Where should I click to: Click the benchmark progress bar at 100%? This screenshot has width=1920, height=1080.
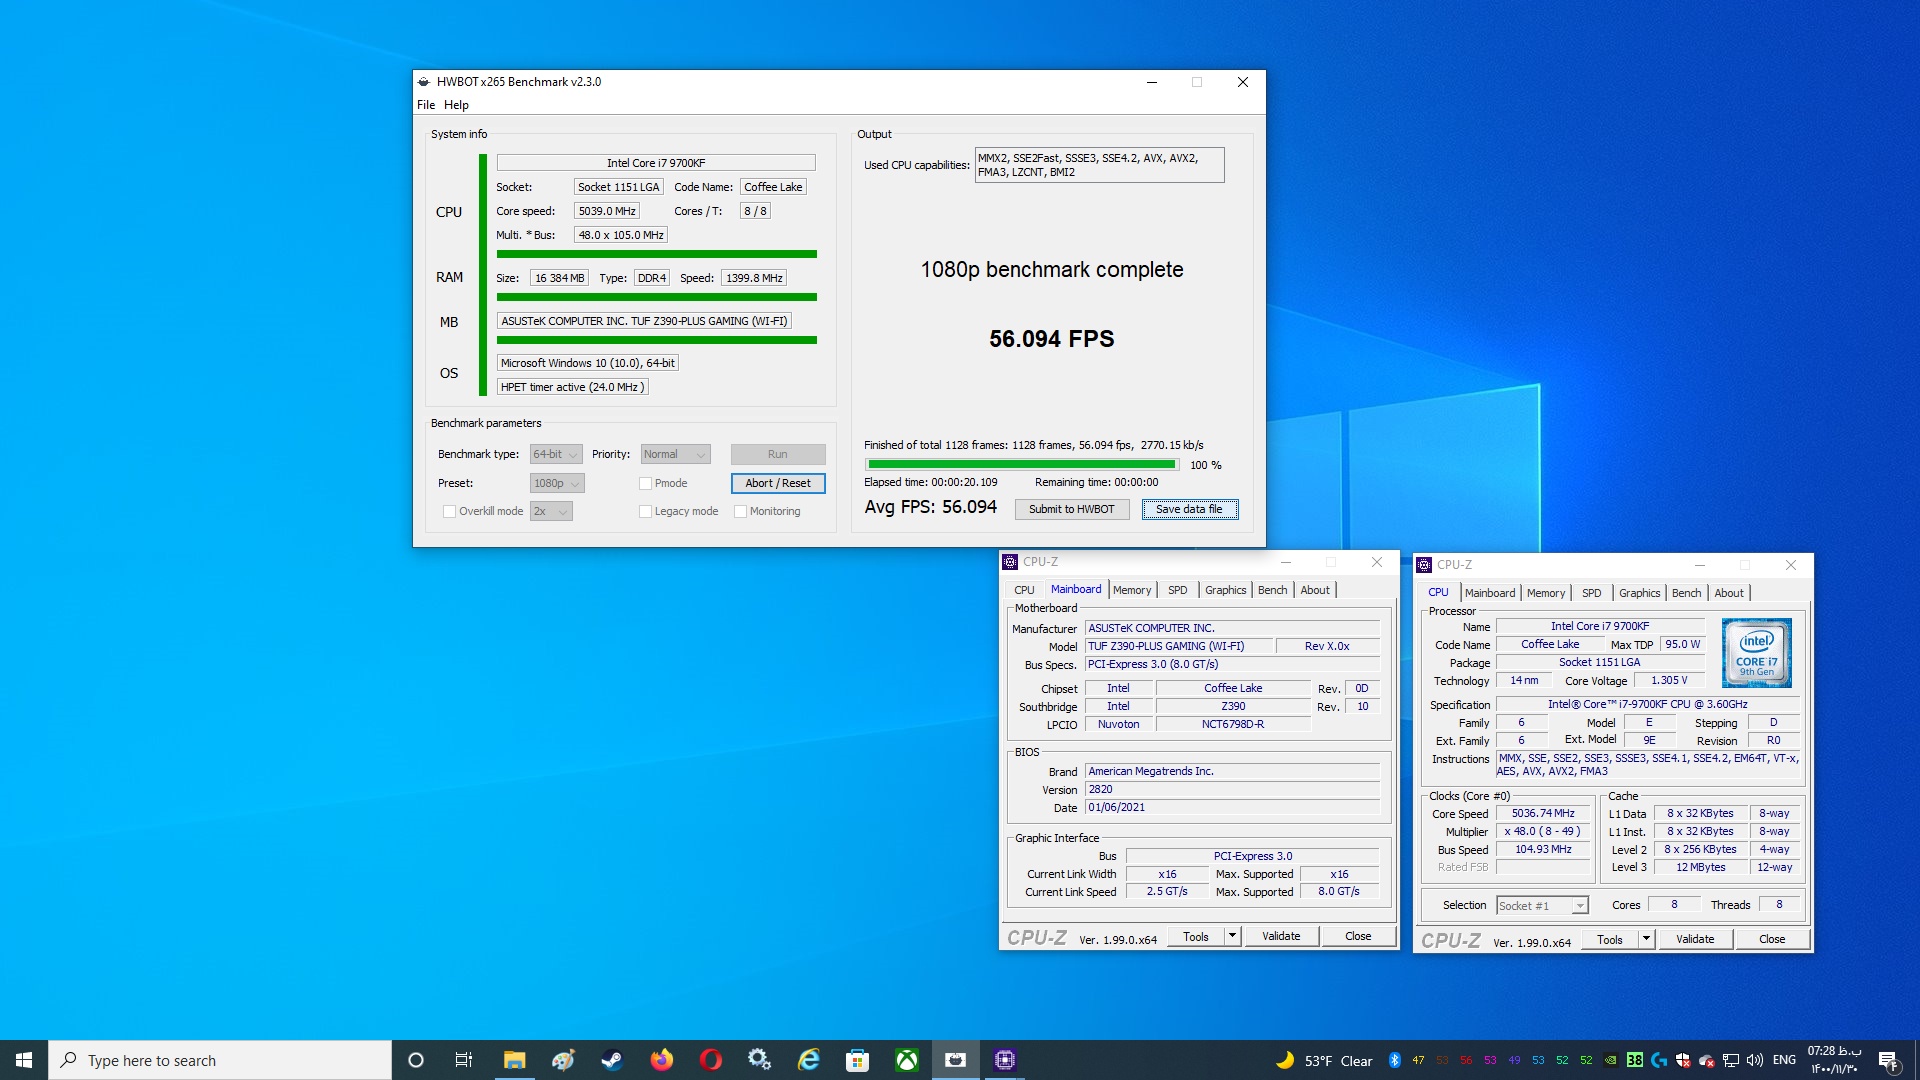click(1022, 464)
